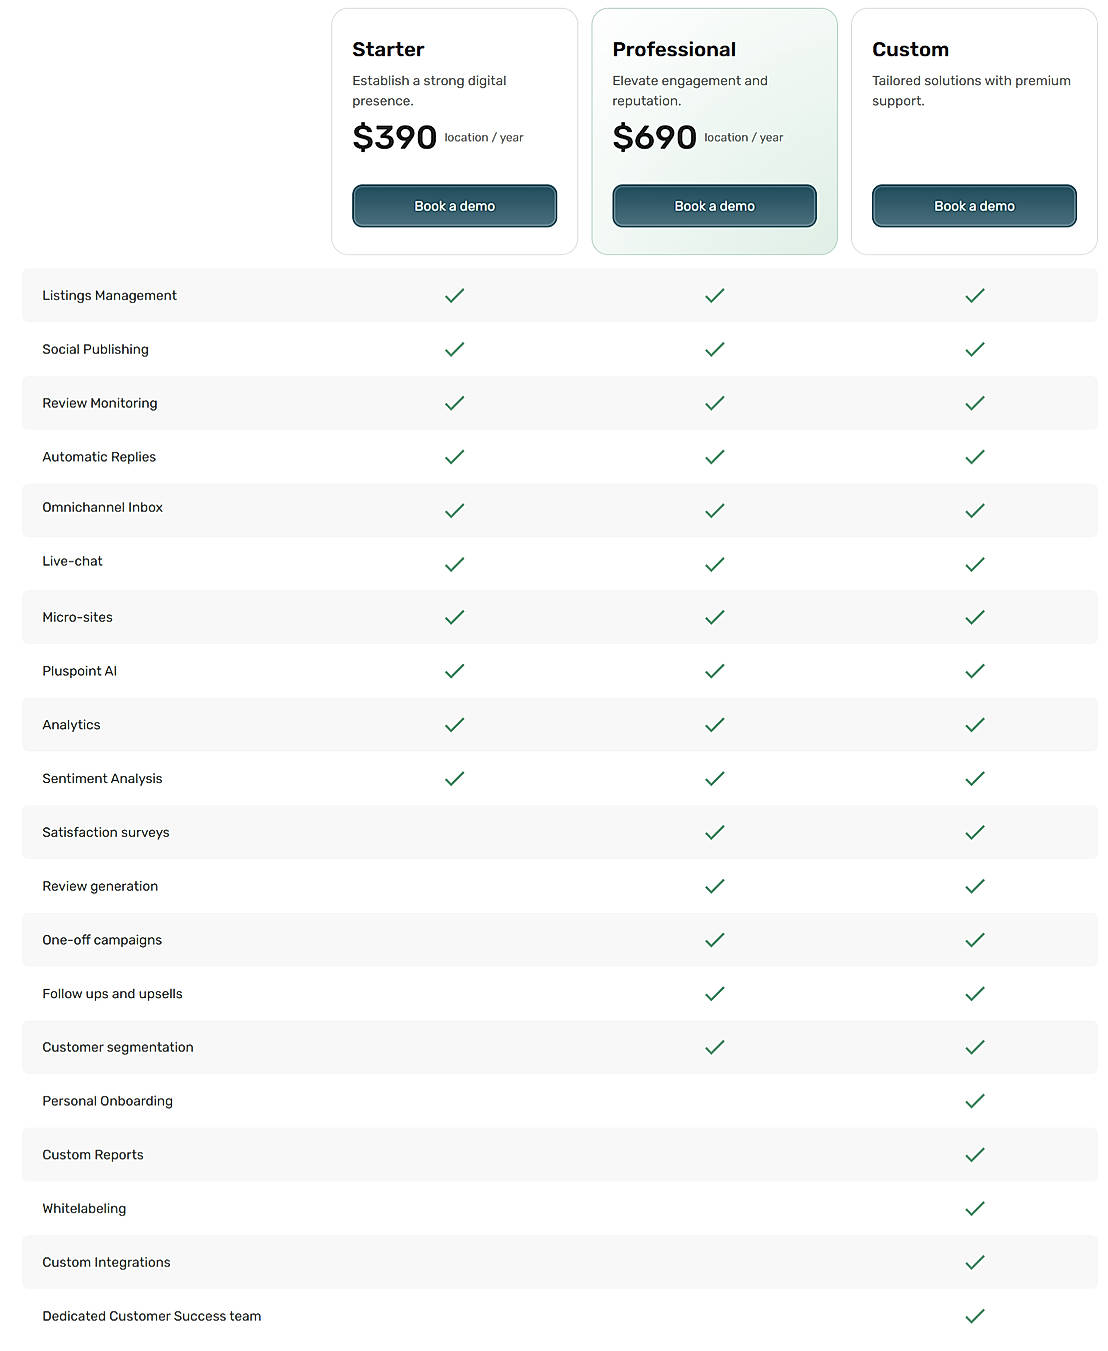The image size is (1108, 1351).
Task: Click Professional checkmark for Review generation
Action: [x=714, y=887]
